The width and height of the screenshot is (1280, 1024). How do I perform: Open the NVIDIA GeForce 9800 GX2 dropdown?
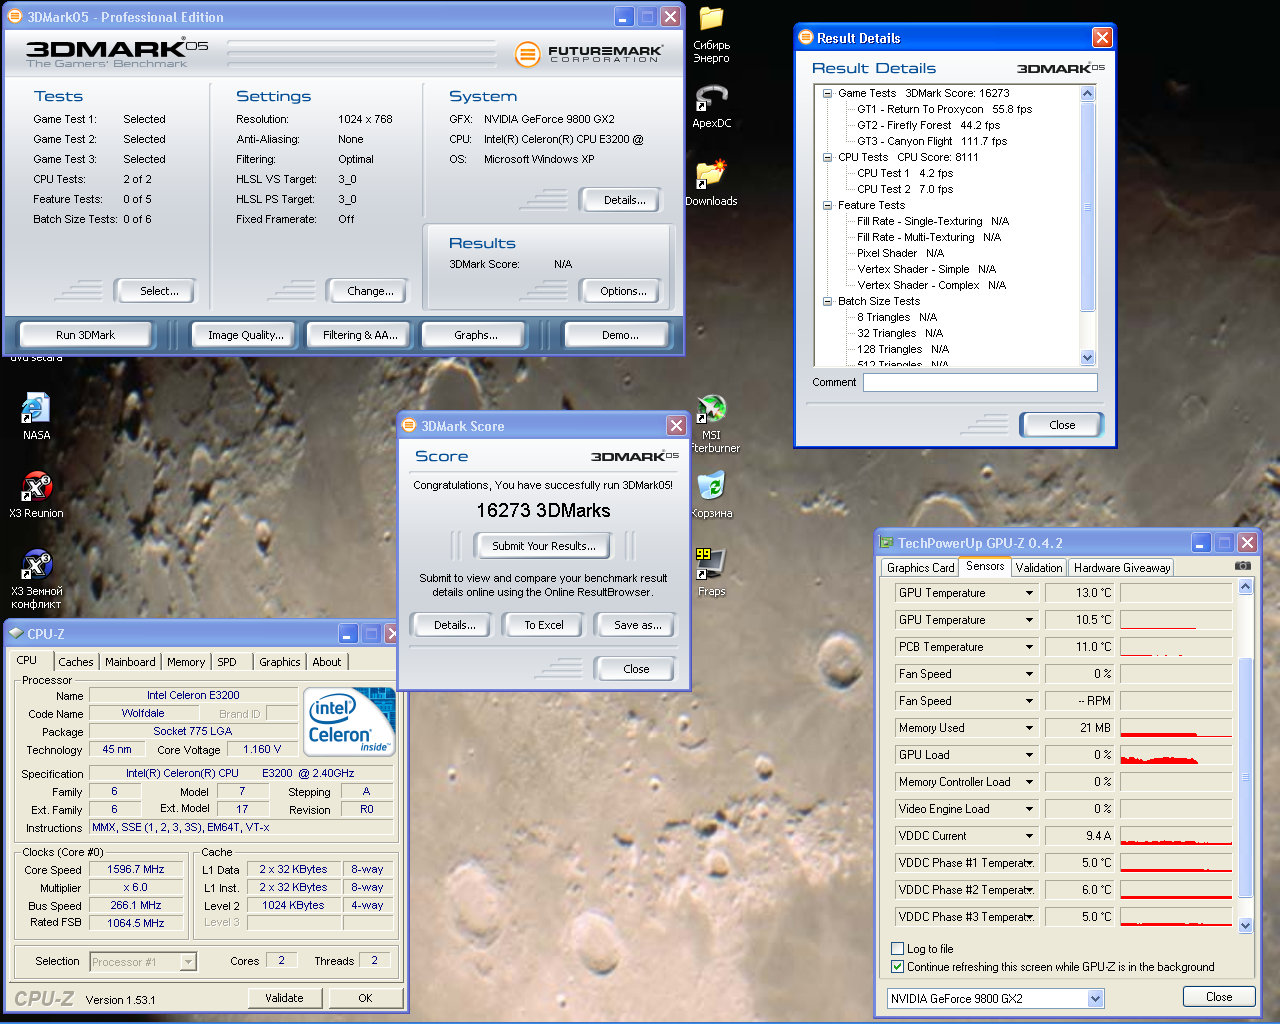pyautogui.click(x=1095, y=998)
